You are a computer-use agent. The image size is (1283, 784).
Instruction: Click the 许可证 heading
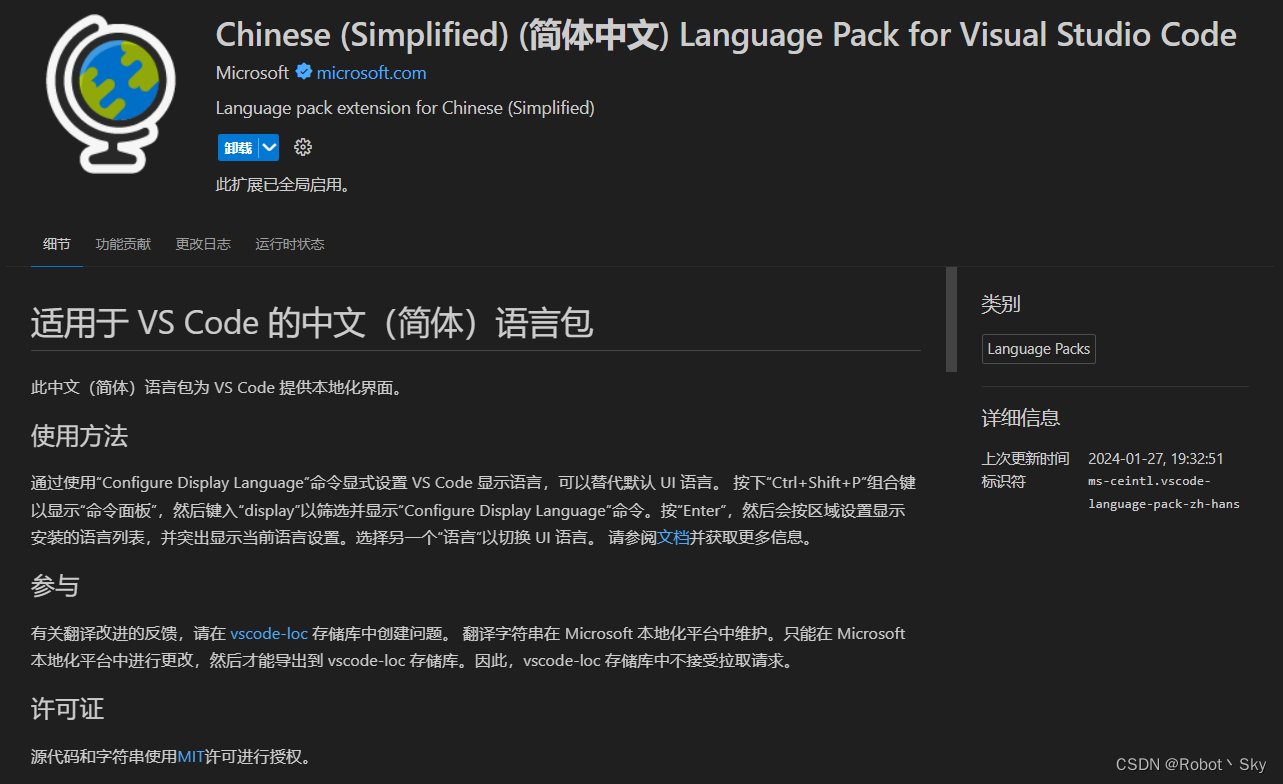coord(67,710)
